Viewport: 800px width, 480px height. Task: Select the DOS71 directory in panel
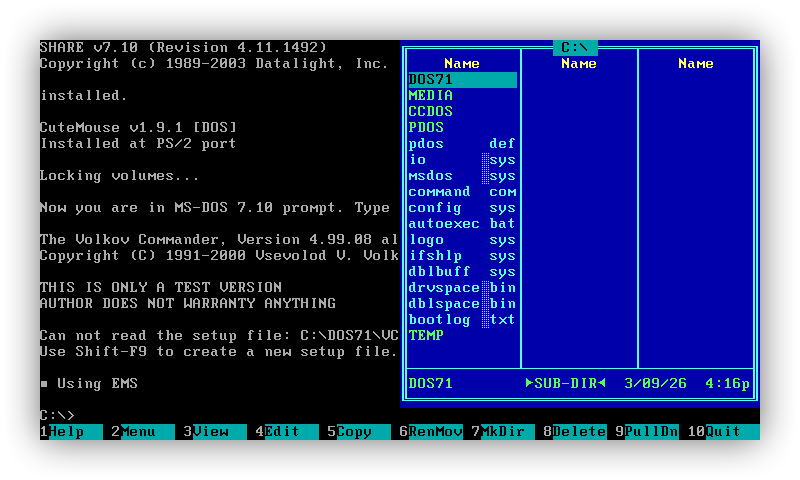click(462, 80)
